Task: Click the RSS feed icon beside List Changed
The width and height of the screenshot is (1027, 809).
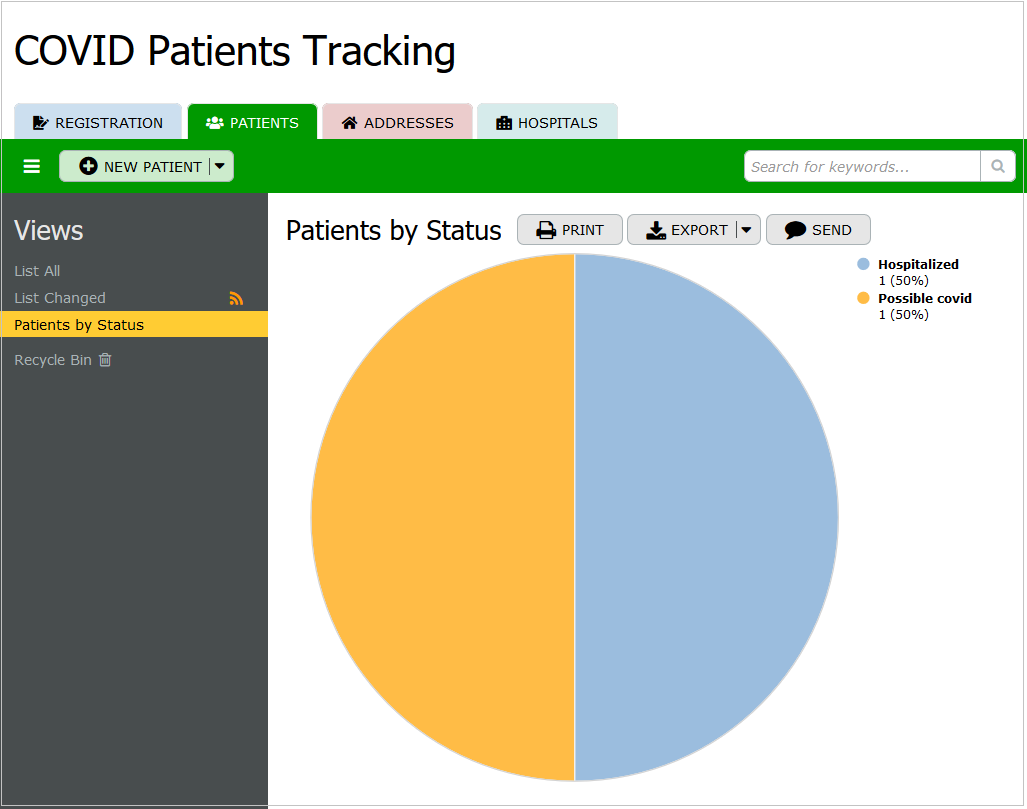Action: coord(236,298)
